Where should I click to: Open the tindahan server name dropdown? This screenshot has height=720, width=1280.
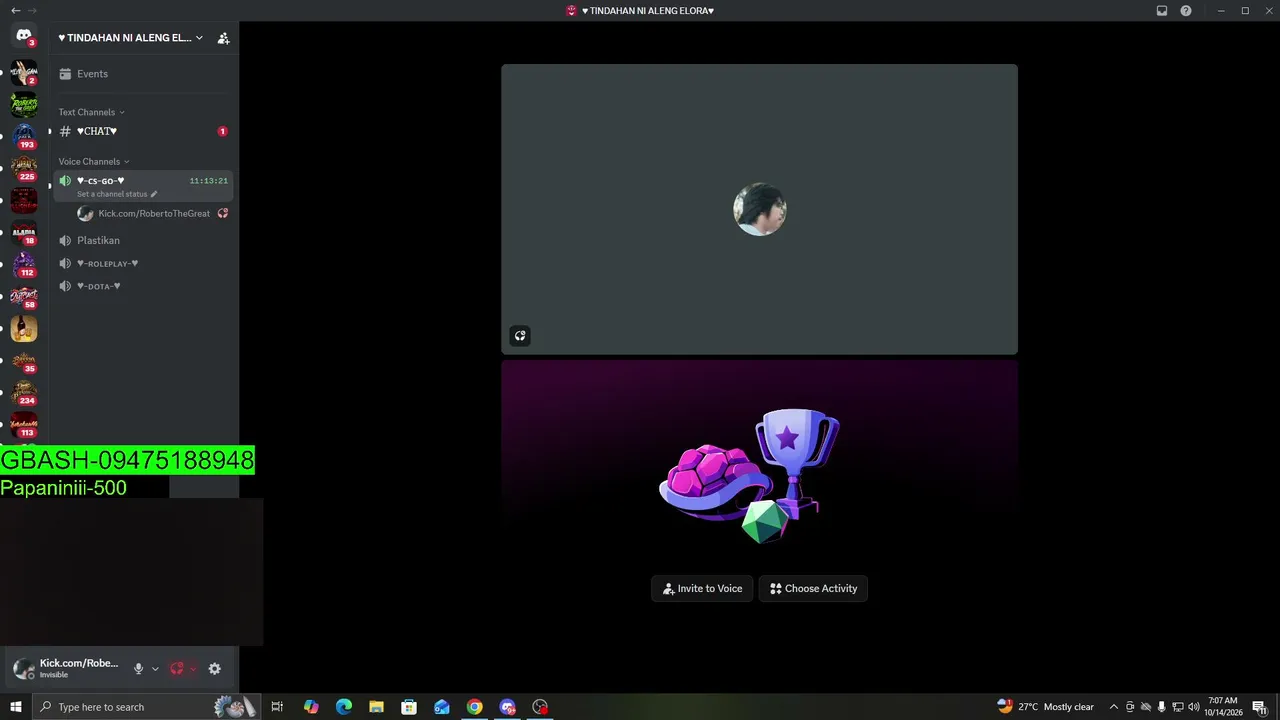point(131,38)
